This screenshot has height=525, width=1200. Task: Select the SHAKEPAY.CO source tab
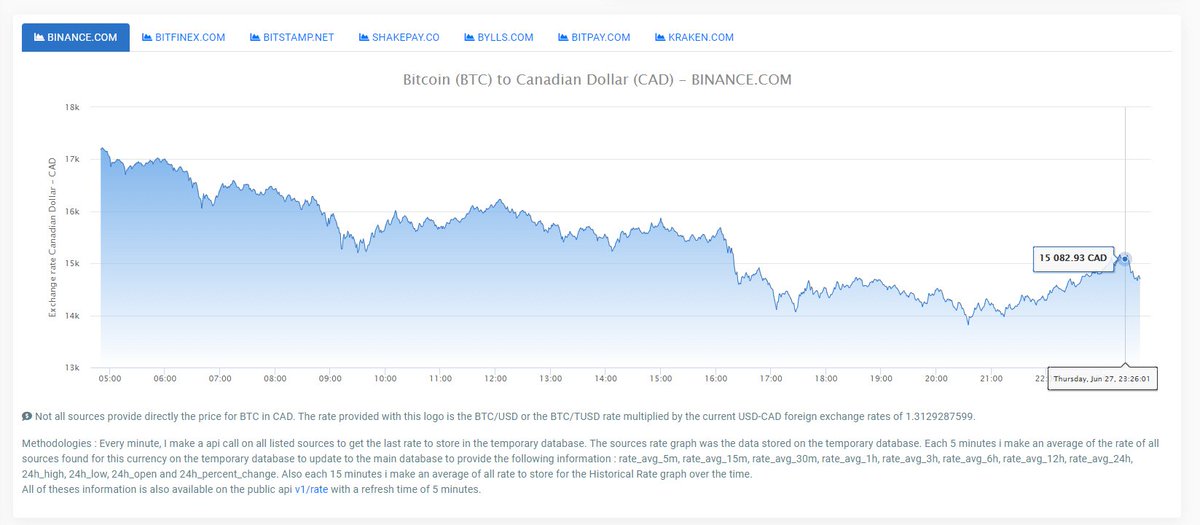398,38
